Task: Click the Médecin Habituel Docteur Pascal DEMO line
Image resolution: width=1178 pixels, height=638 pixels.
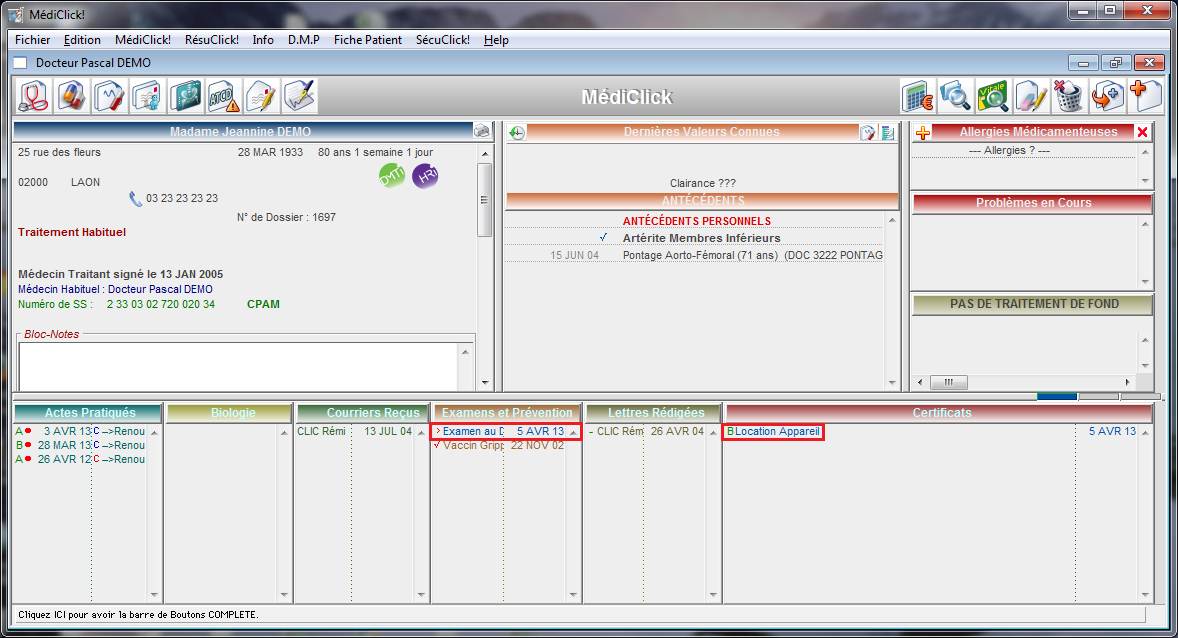Action: [116, 289]
